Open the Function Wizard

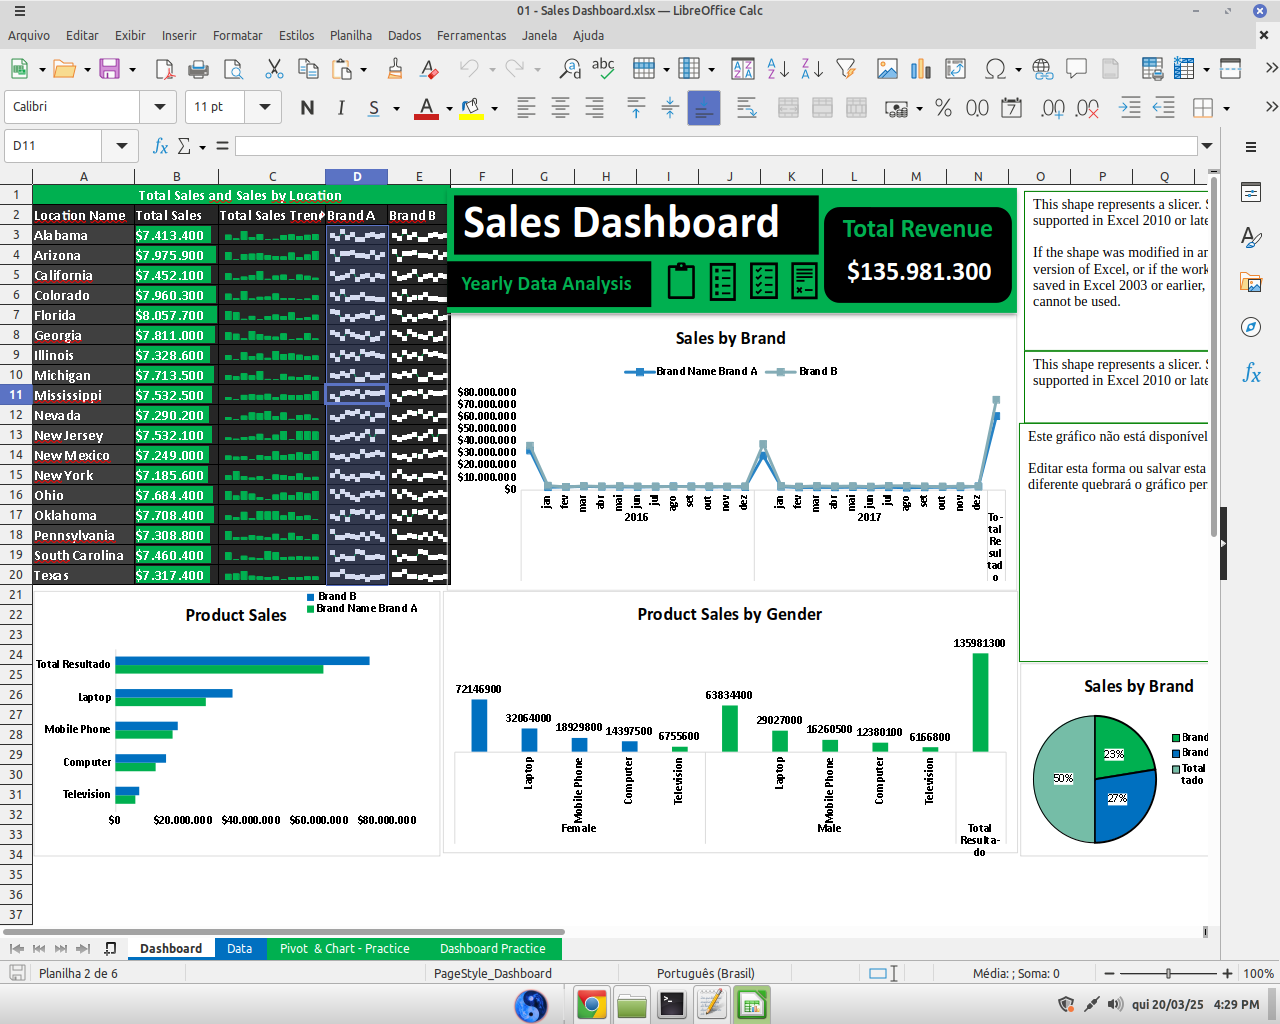(x=160, y=145)
